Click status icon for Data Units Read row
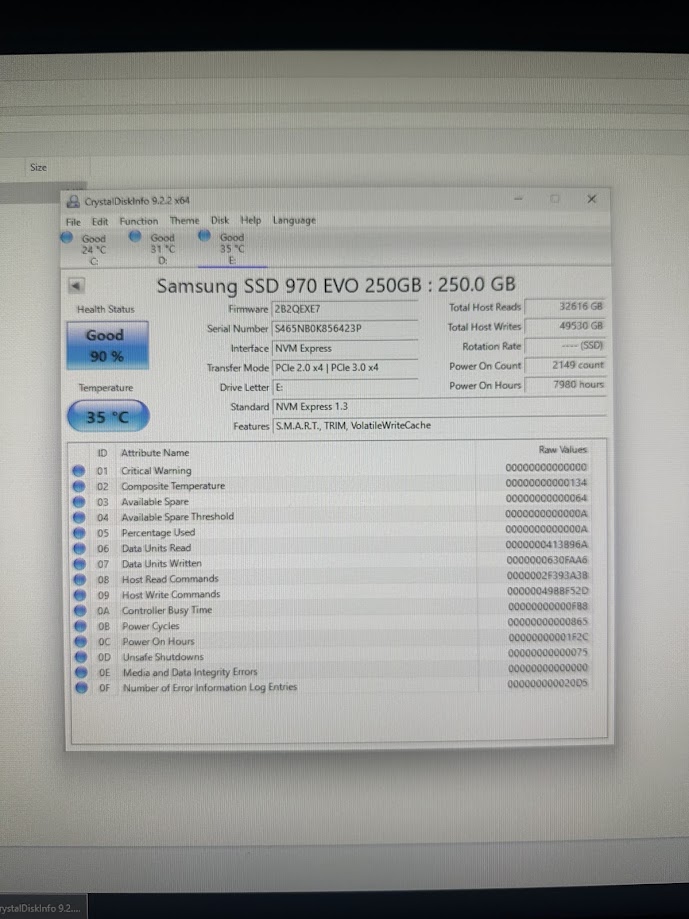Viewport: 689px width, 919px height. click(x=79, y=549)
